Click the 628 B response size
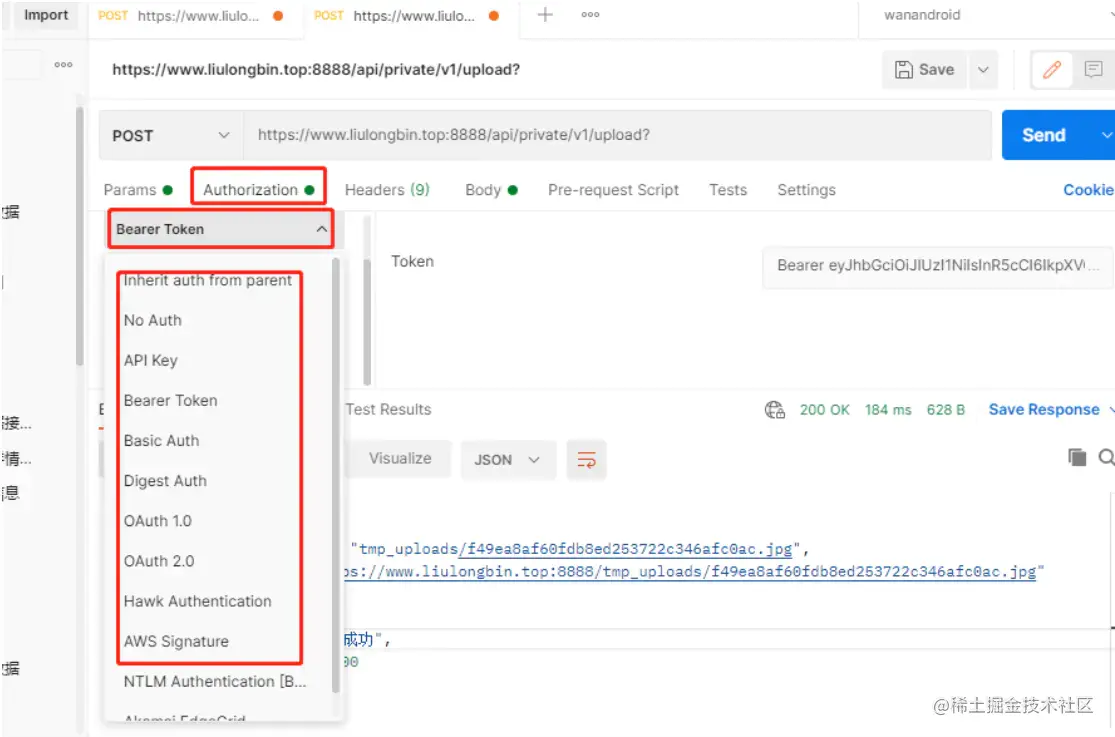This screenshot has width=1115, height=737. pos(945,410)
